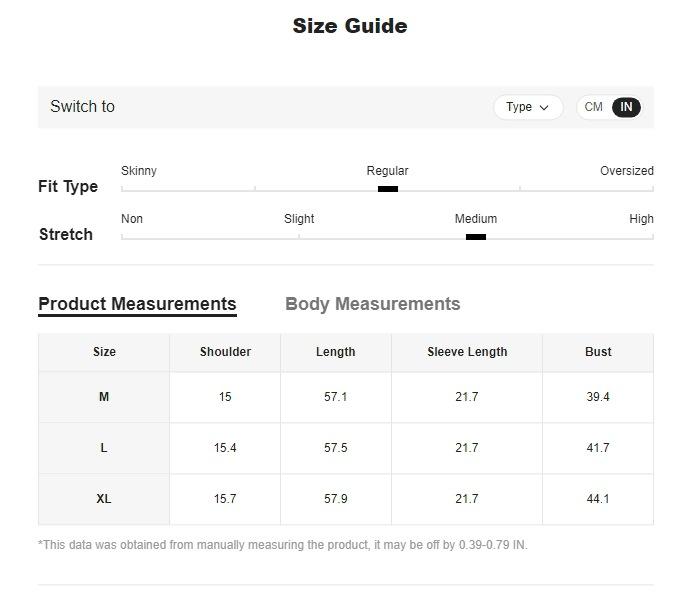
Task: Switch to the Body Measurements tab
Action: point(372,304)
